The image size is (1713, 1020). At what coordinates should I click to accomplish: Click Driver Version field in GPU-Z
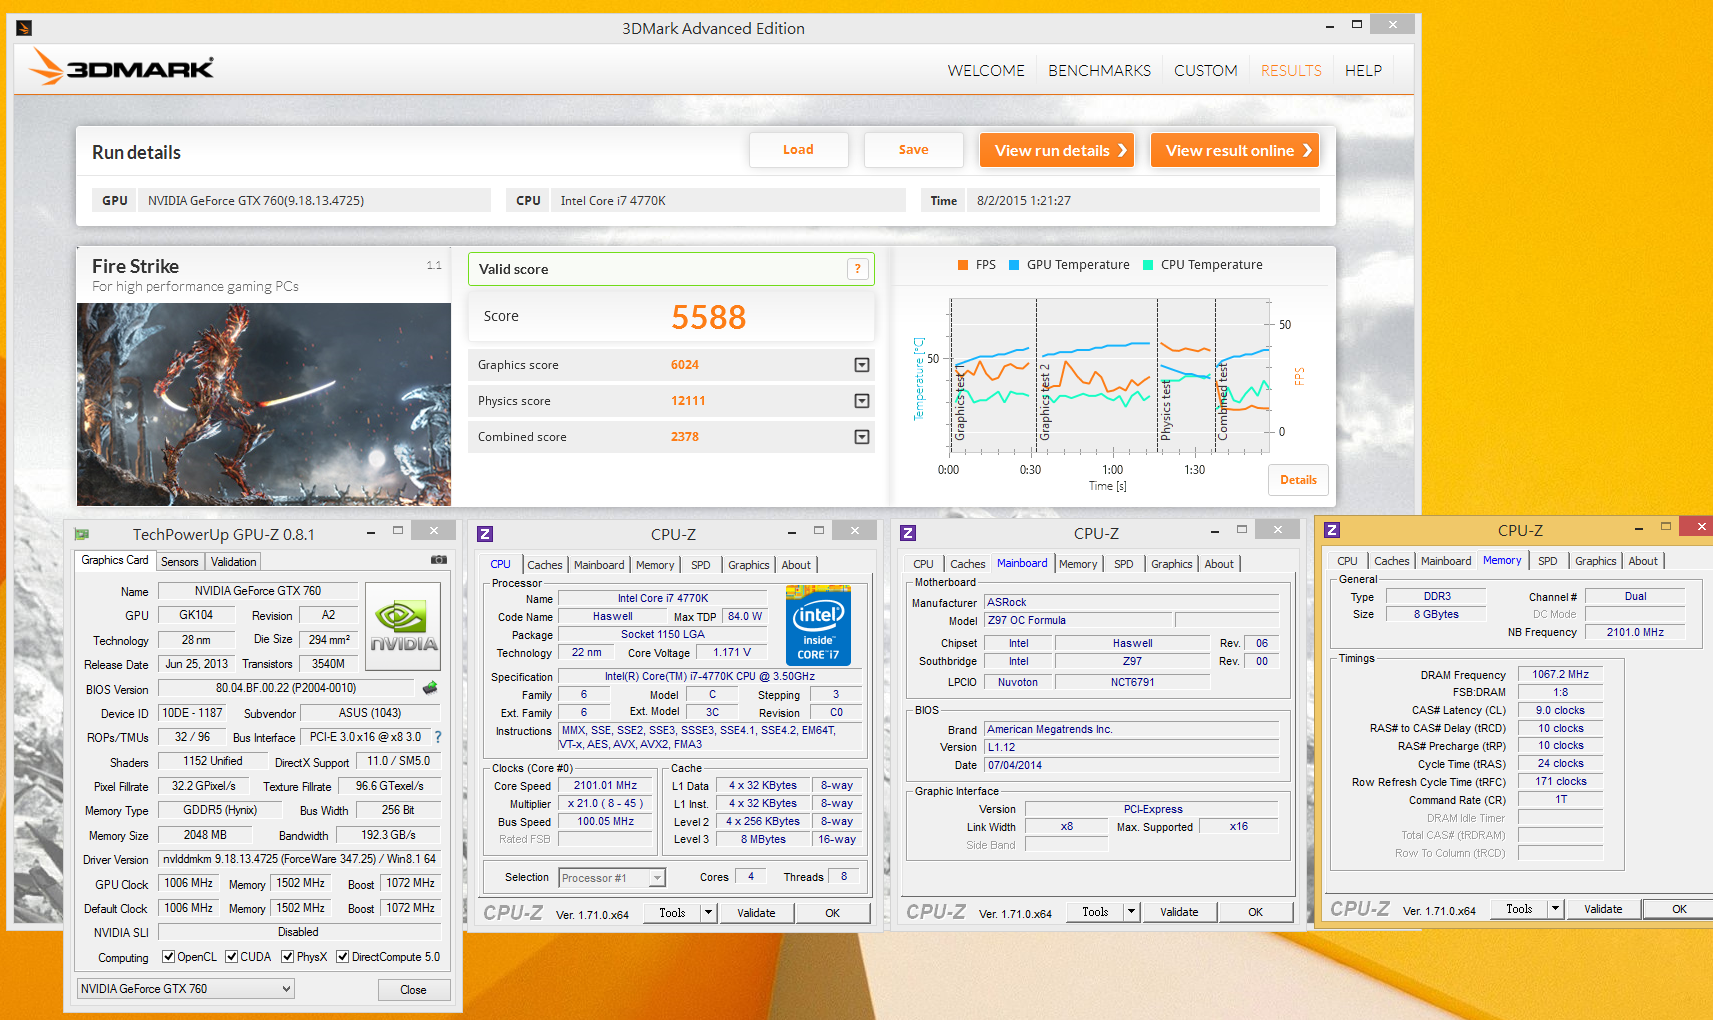pyautogui.click(x=299, y=859)
